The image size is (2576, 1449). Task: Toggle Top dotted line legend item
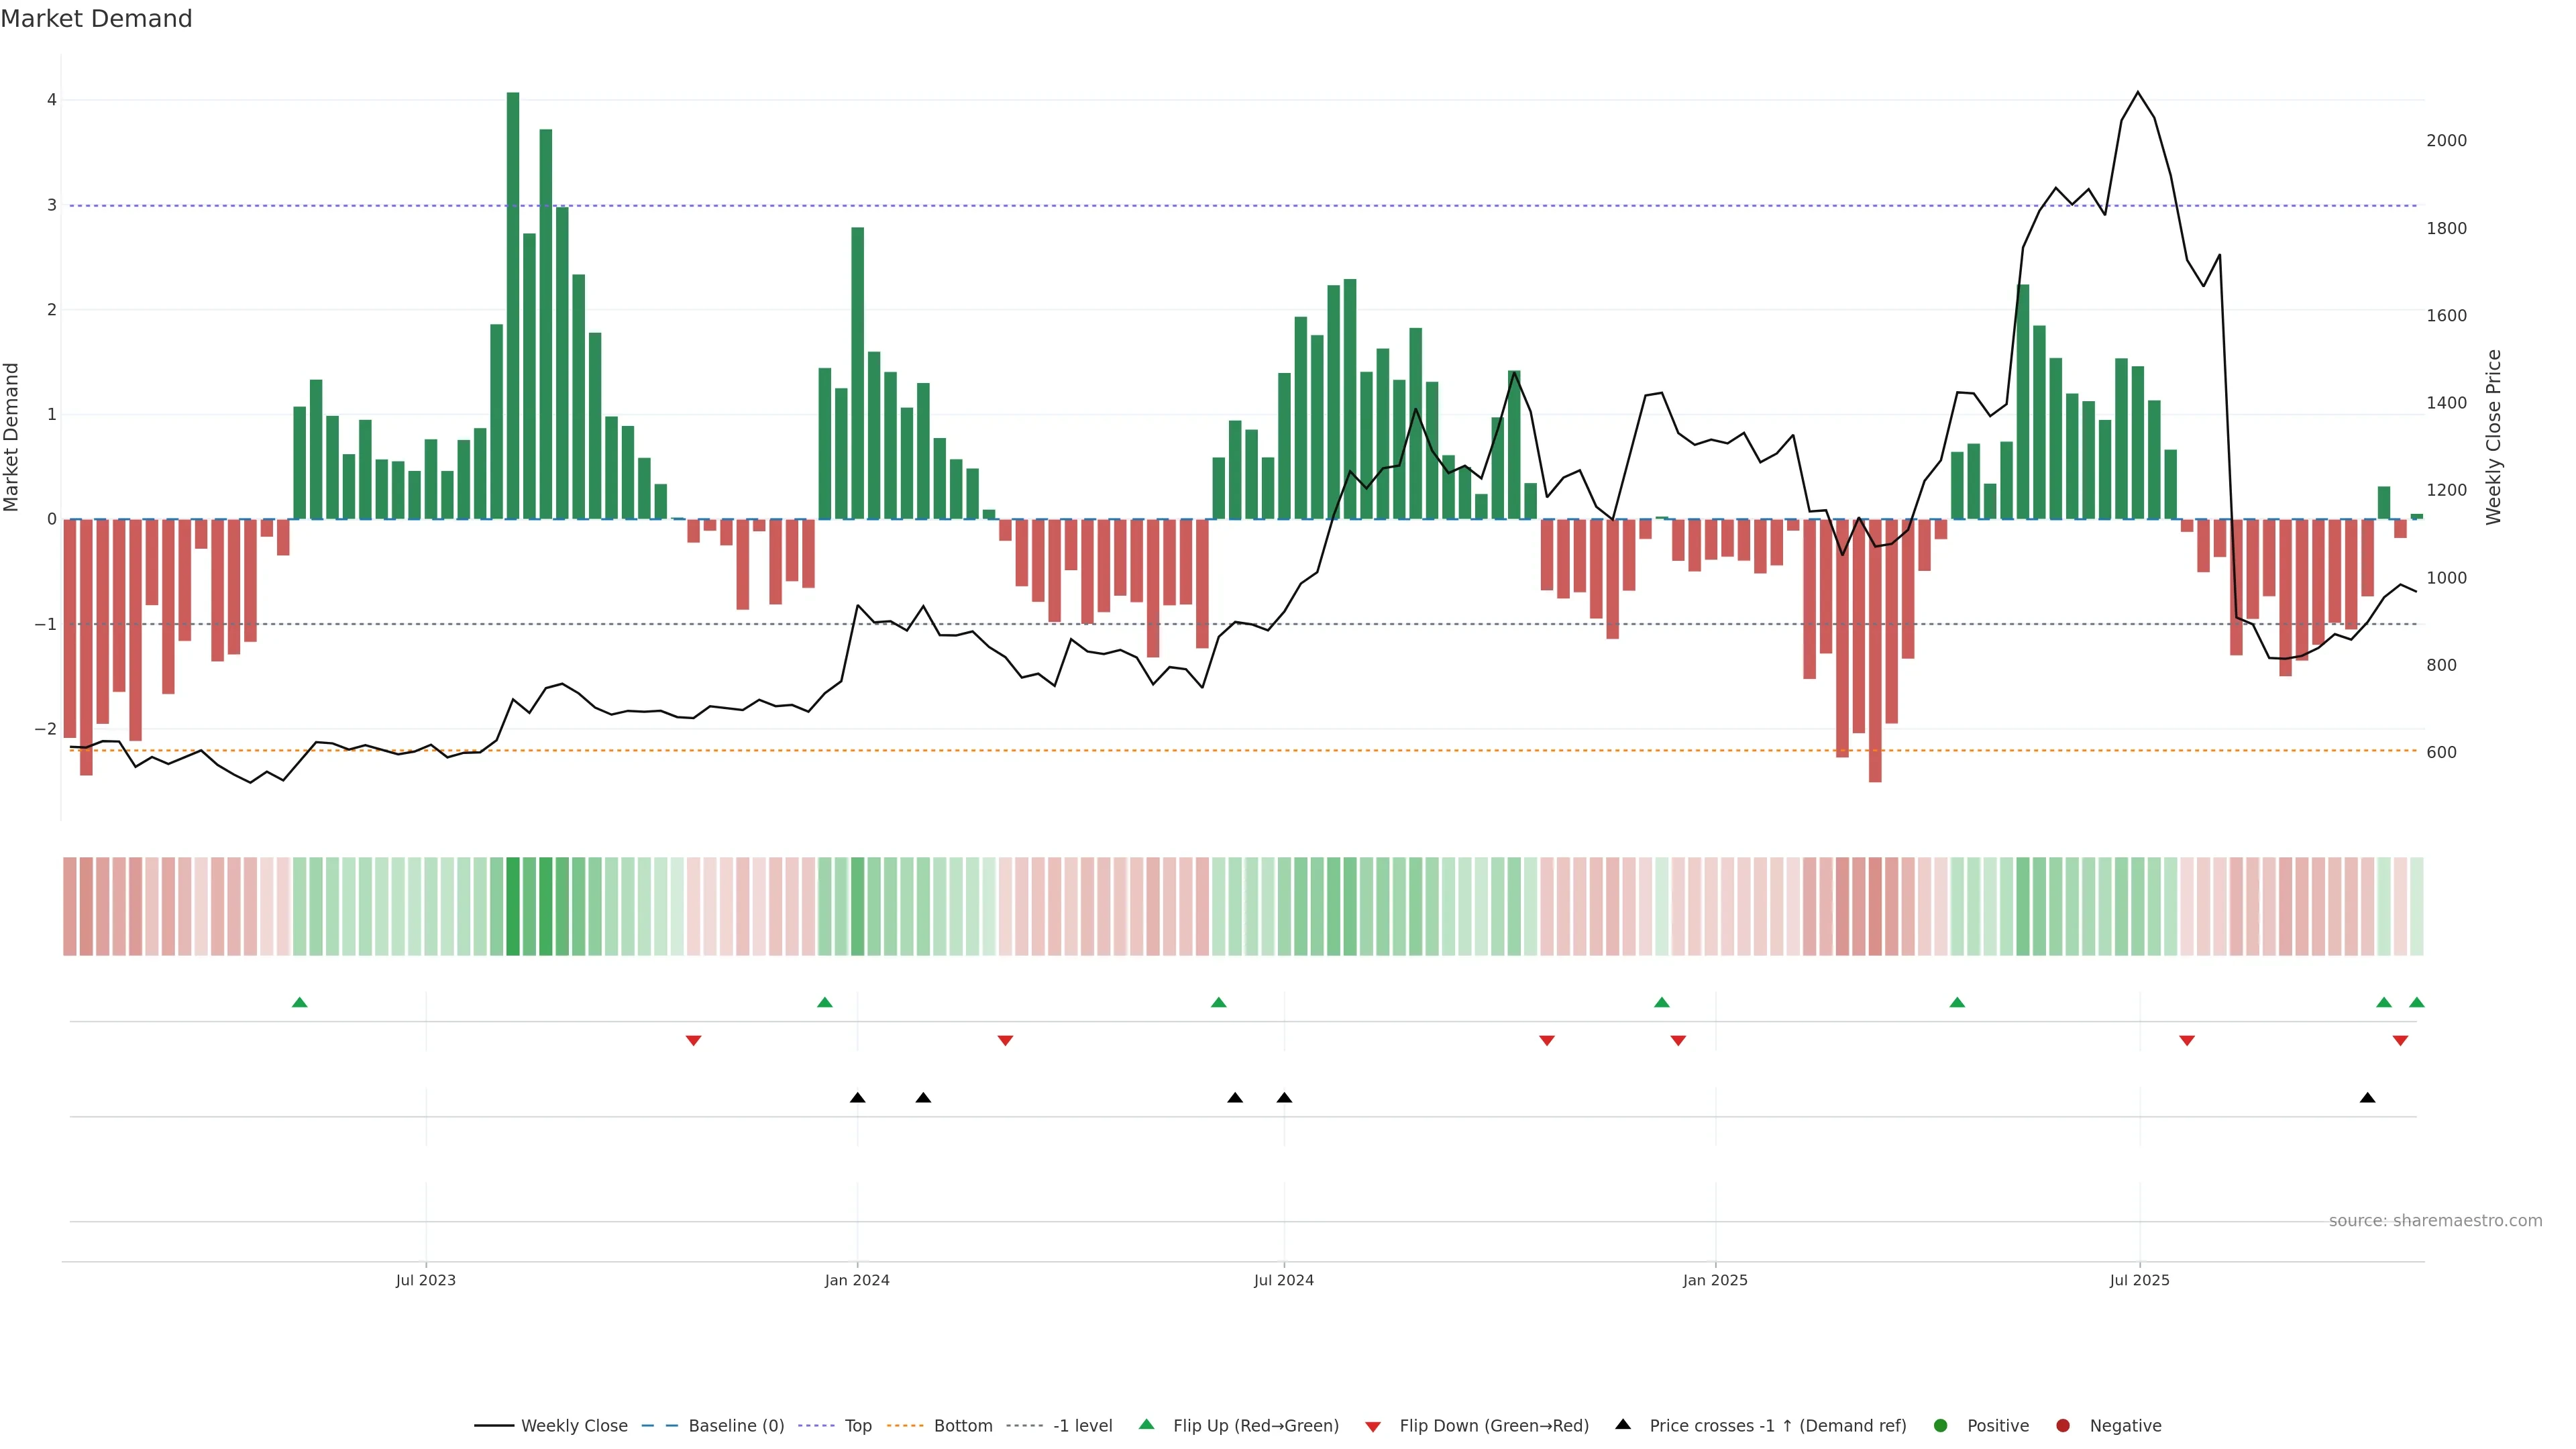click(x=857, y=1426)
